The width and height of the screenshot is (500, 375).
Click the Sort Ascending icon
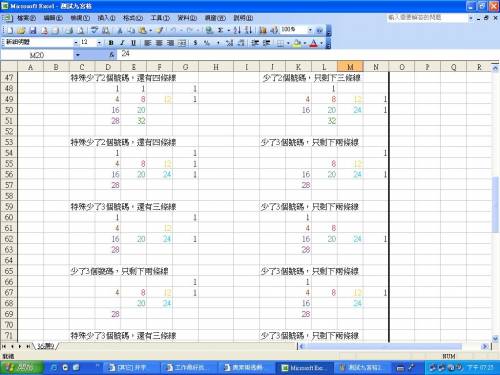coord(237,30)
